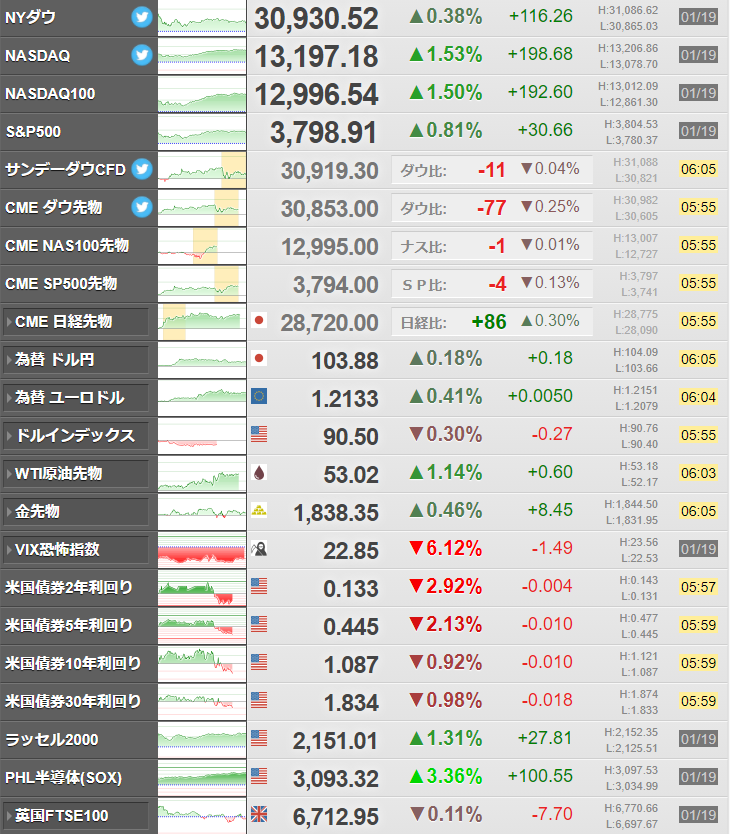Select the NYダウ label
Viewport: 730px width, 834px height.
click(30, 18)
